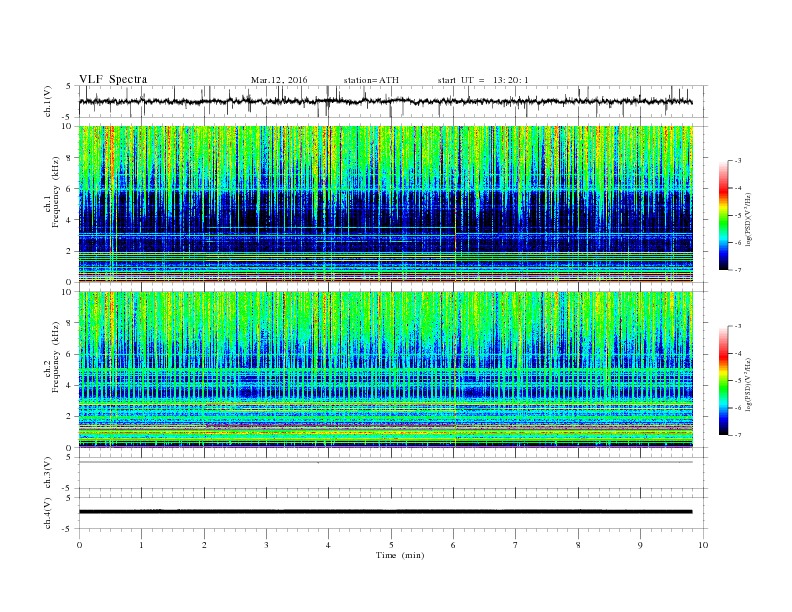Click the "ch.1(V)" axis label
The height and width of the screenshot is (612, 792).
(x=48, y=102)
